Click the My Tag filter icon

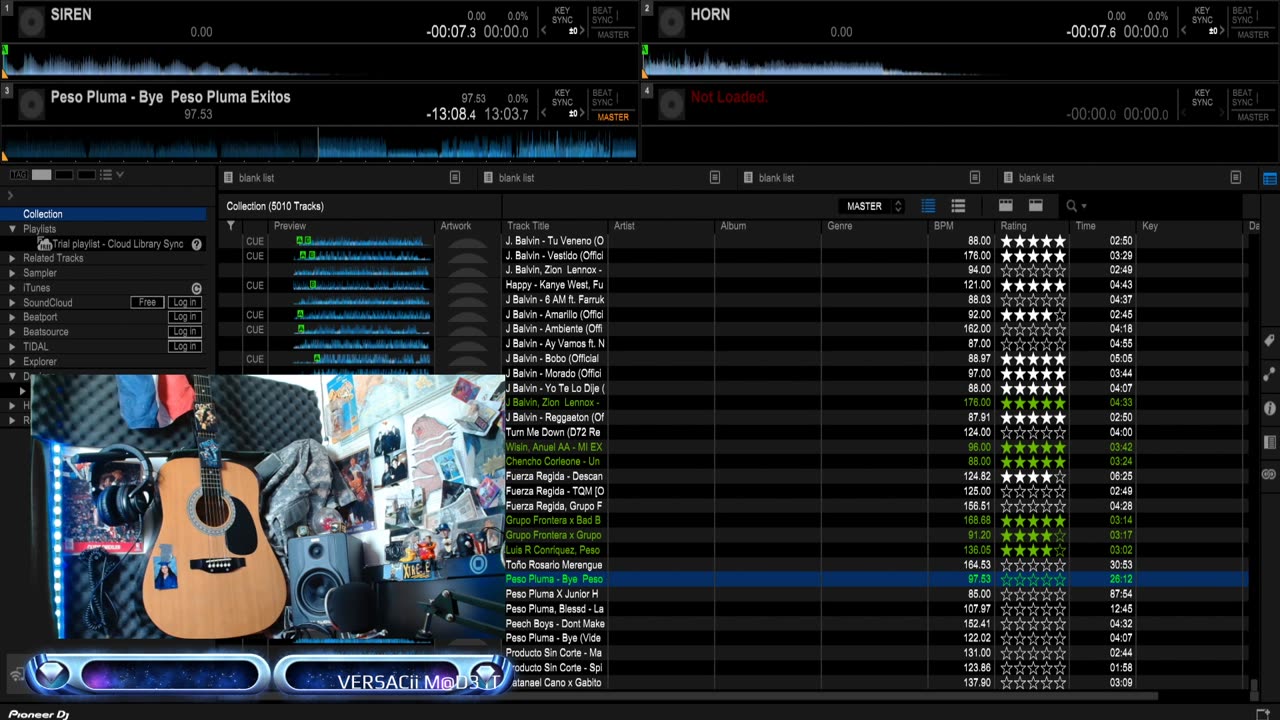[x=18, y=175]
